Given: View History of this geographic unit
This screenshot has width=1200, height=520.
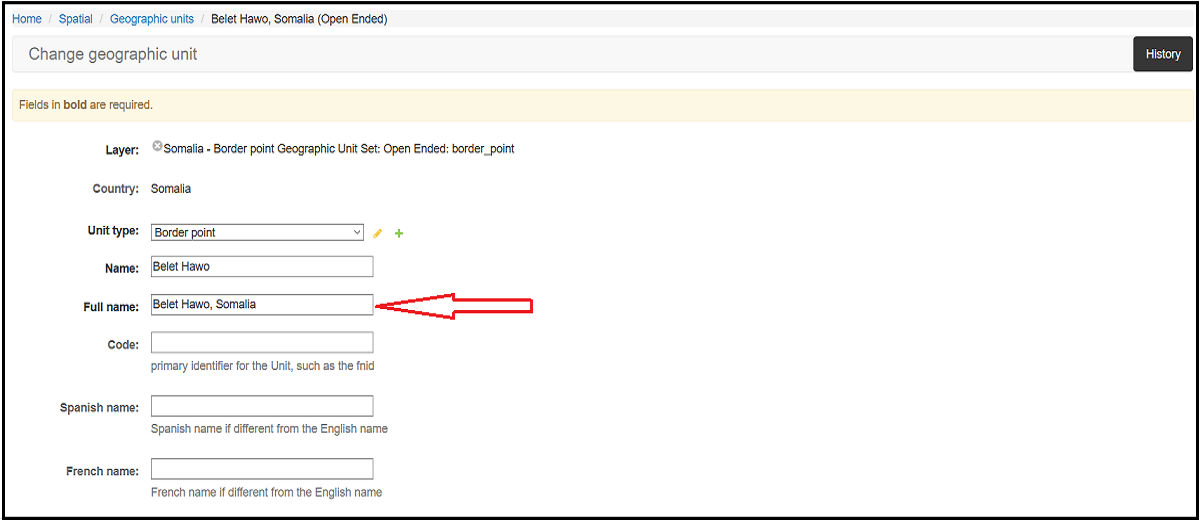Looking at the screenshot, I should (x=1162, y=54).
